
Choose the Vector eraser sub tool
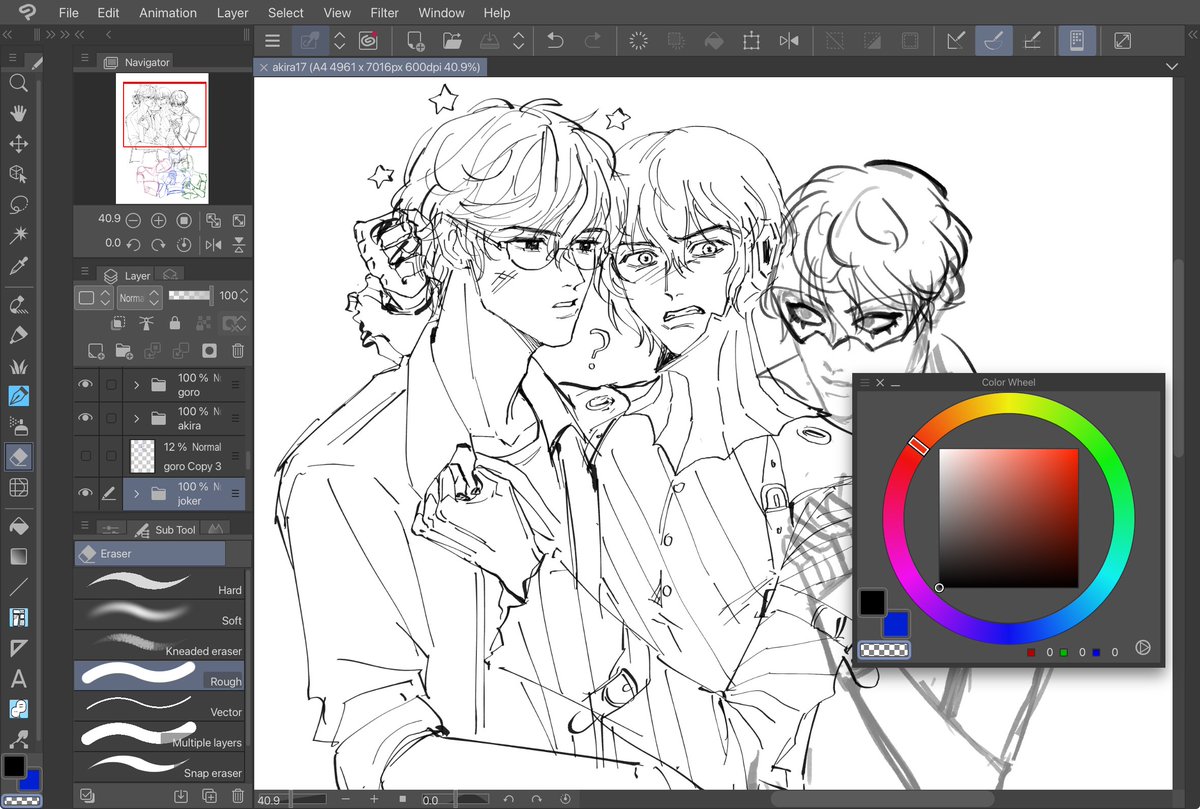pyautogui.click(x=160, y=704)
